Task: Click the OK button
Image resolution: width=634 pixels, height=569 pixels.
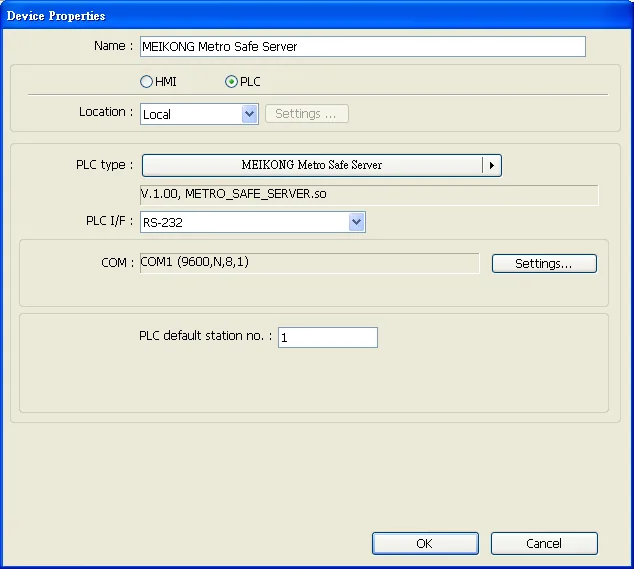Action: (x=425, y=544)
